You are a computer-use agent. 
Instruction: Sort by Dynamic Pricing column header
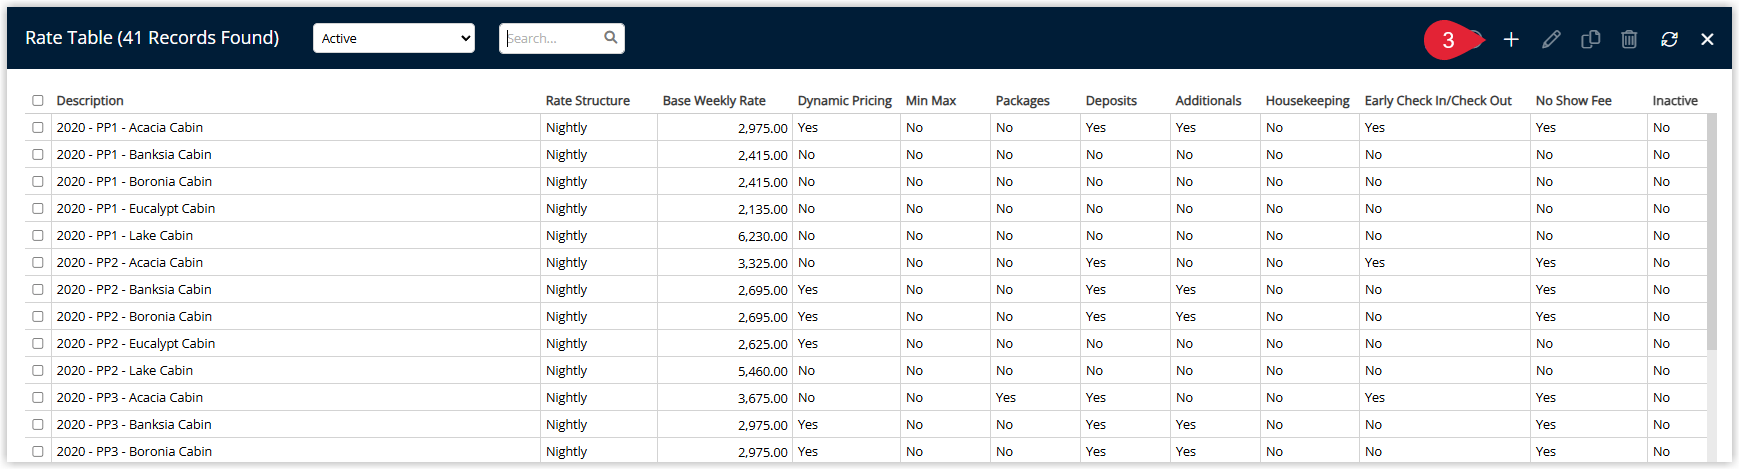click(845, 101)
